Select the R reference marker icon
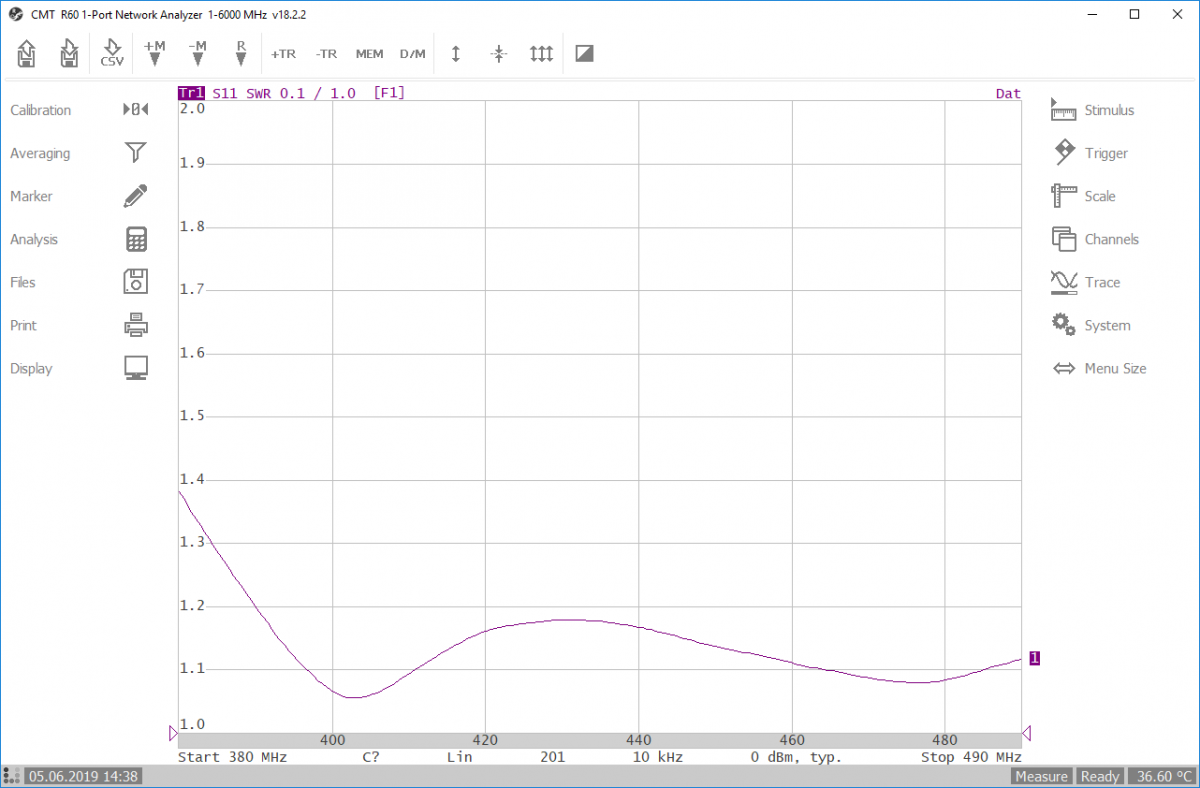The height and width of the screenshot is (788, 1200). 241,53
